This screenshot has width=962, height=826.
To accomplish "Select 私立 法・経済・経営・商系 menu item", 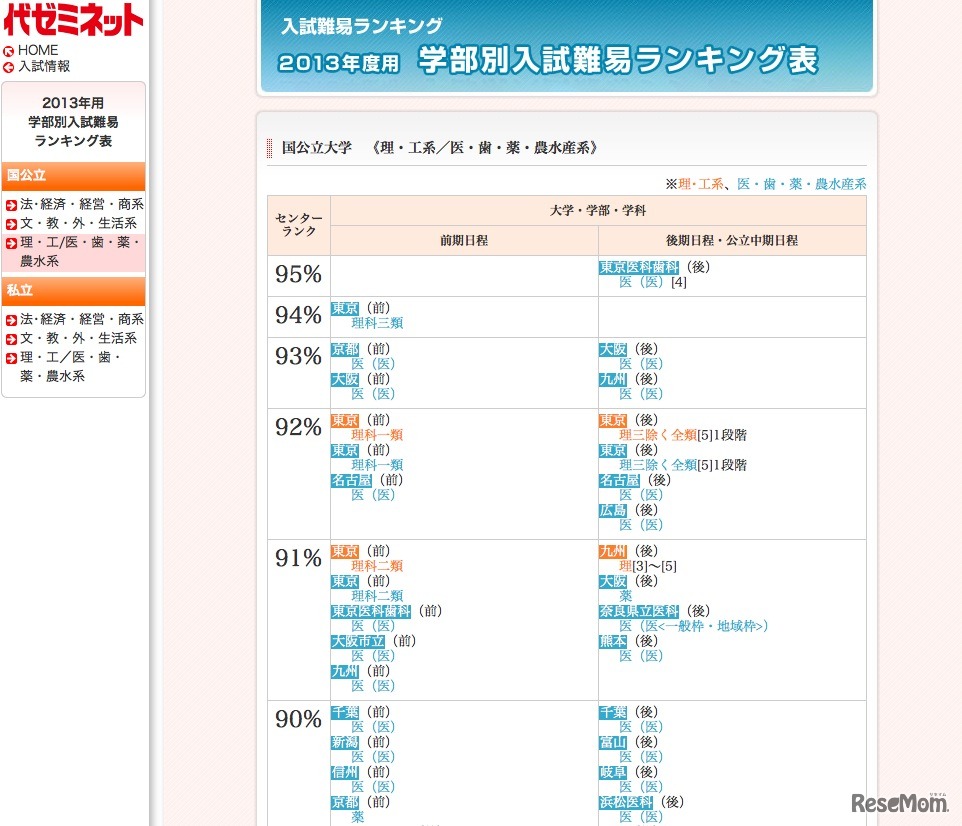I will coord(82,319).
